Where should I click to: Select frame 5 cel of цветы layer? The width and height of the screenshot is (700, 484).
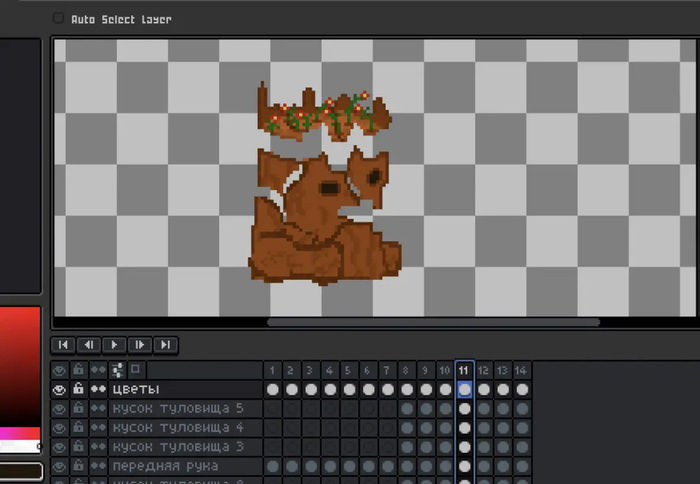point(349,390)
